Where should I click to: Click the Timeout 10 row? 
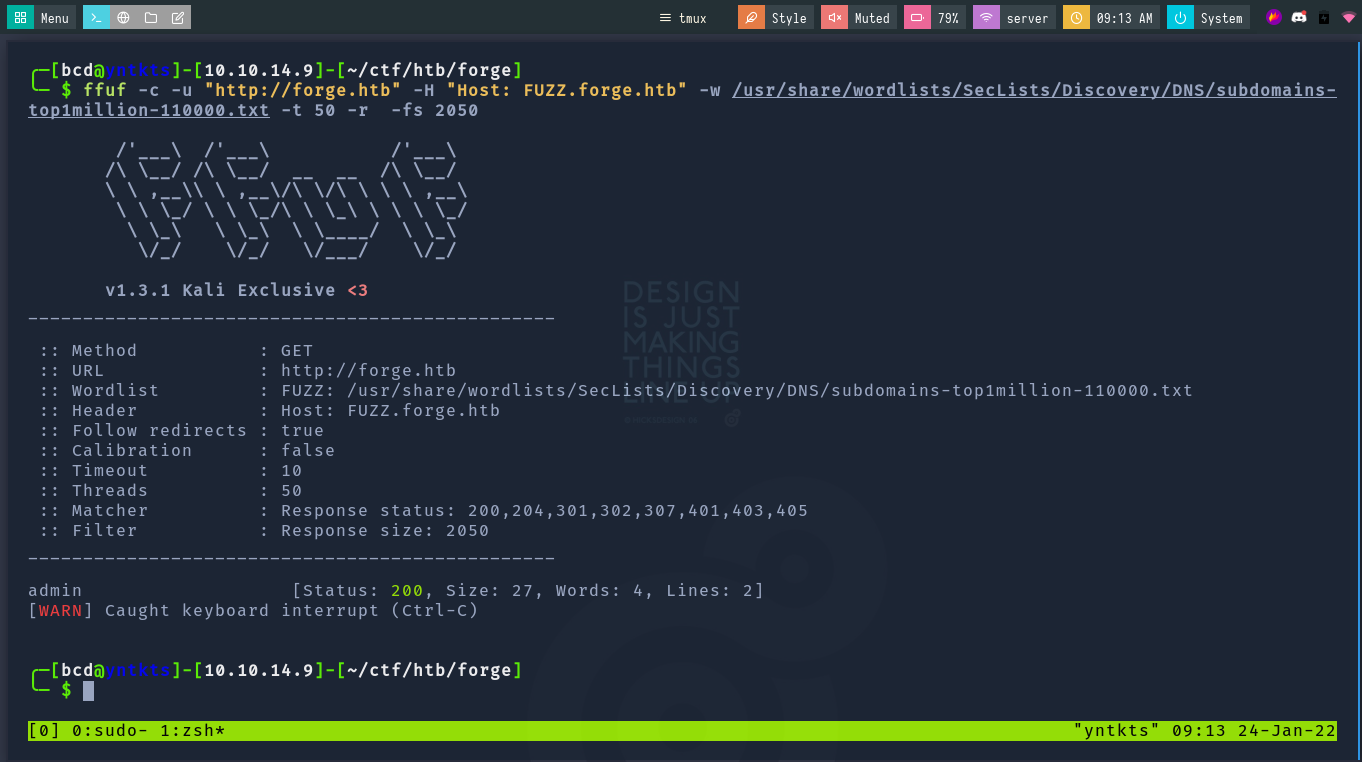[x=171, y=470]
